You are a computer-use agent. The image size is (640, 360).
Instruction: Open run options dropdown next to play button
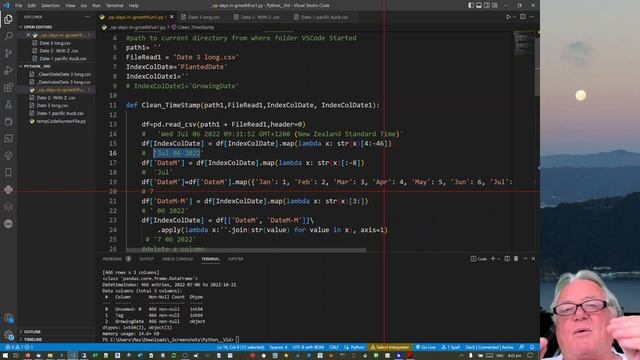[514, 17]
